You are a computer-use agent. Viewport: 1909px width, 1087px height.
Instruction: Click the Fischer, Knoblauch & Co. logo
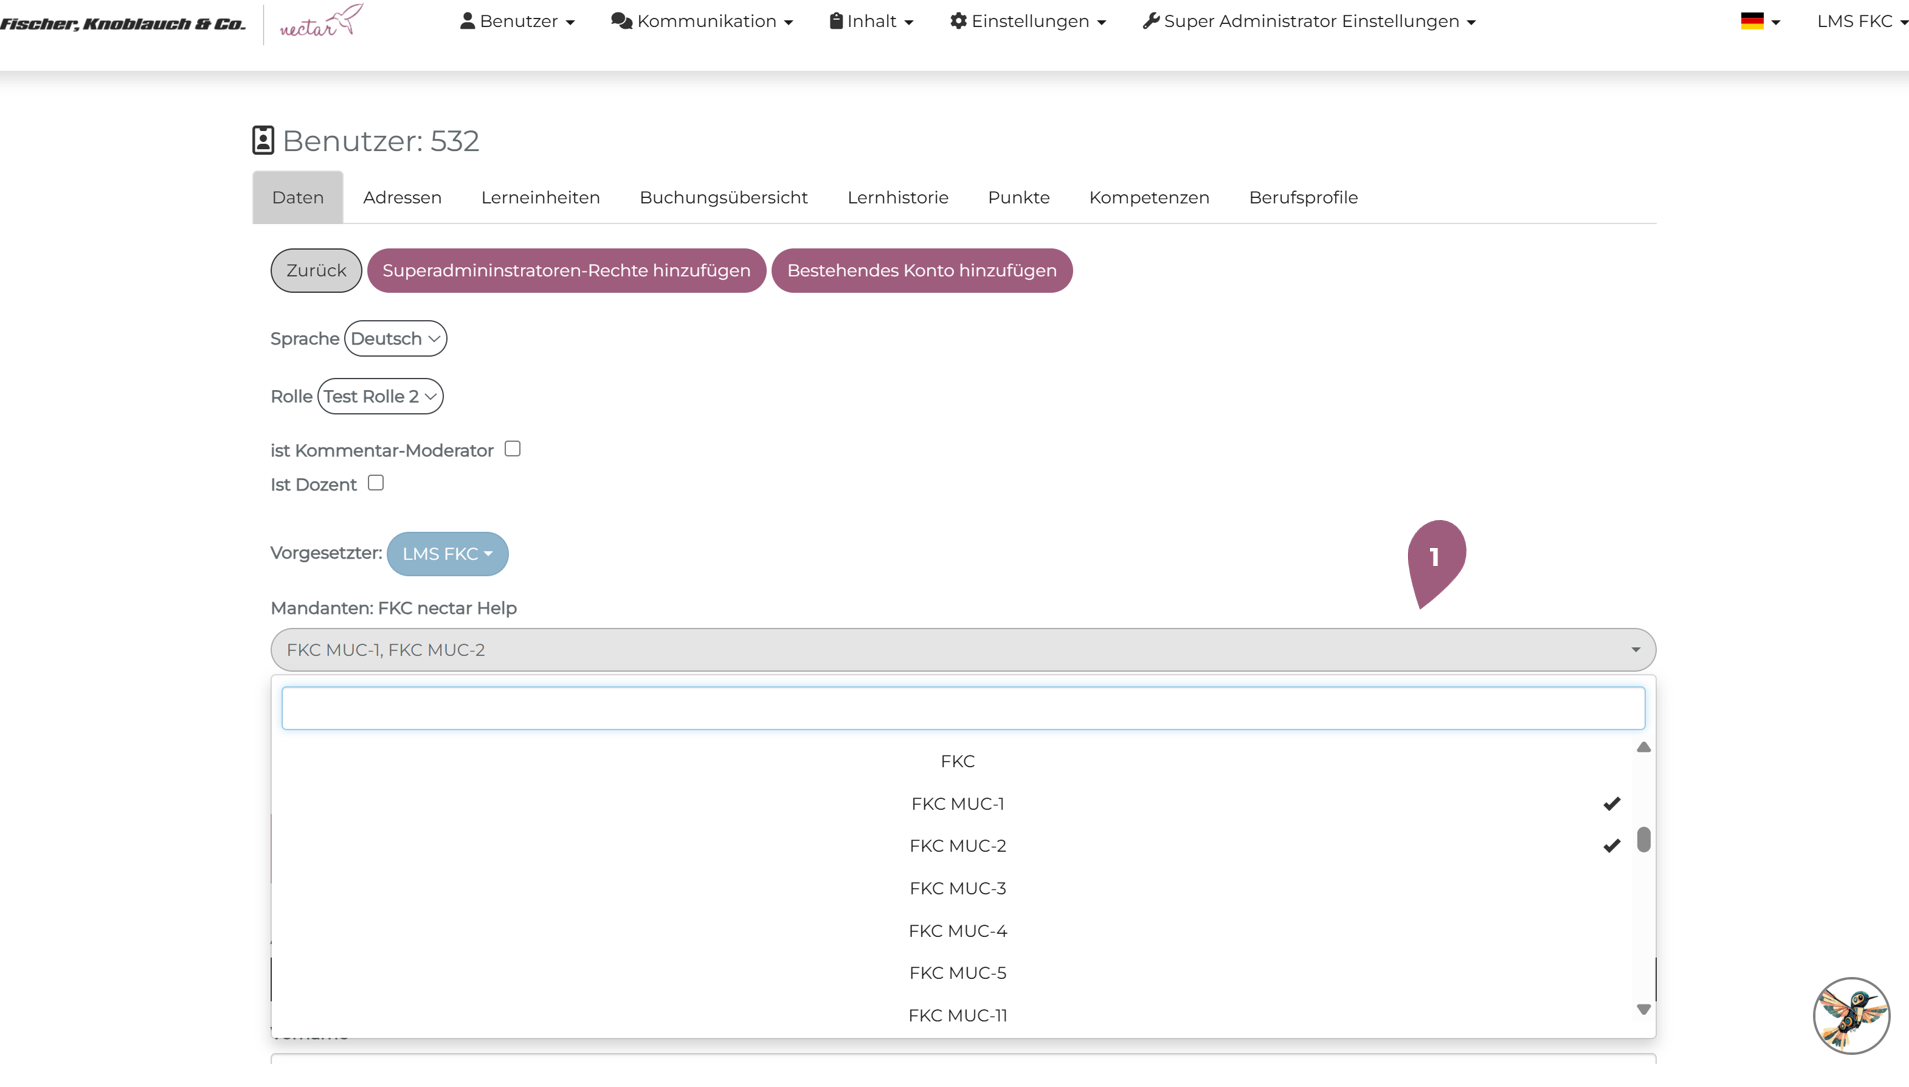coord(123,24)
